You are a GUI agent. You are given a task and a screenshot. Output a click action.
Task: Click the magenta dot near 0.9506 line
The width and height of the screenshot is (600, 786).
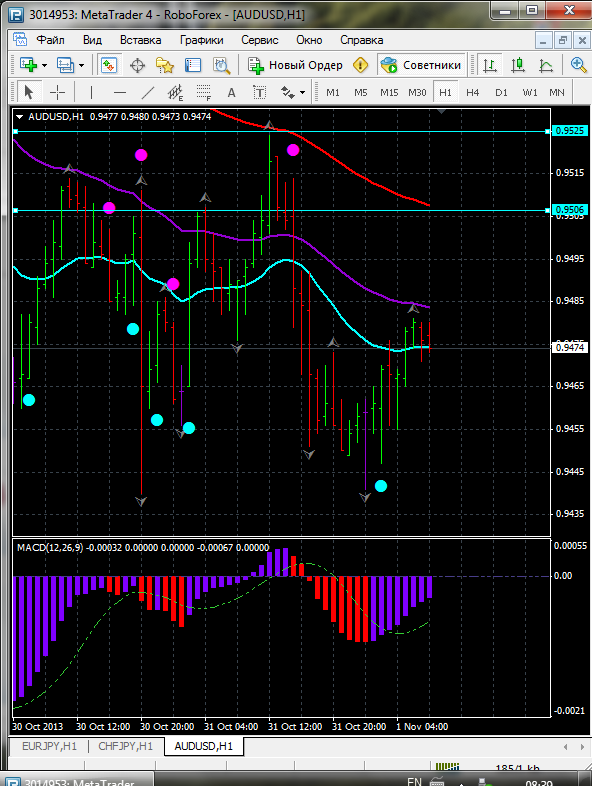click(109, 208)
